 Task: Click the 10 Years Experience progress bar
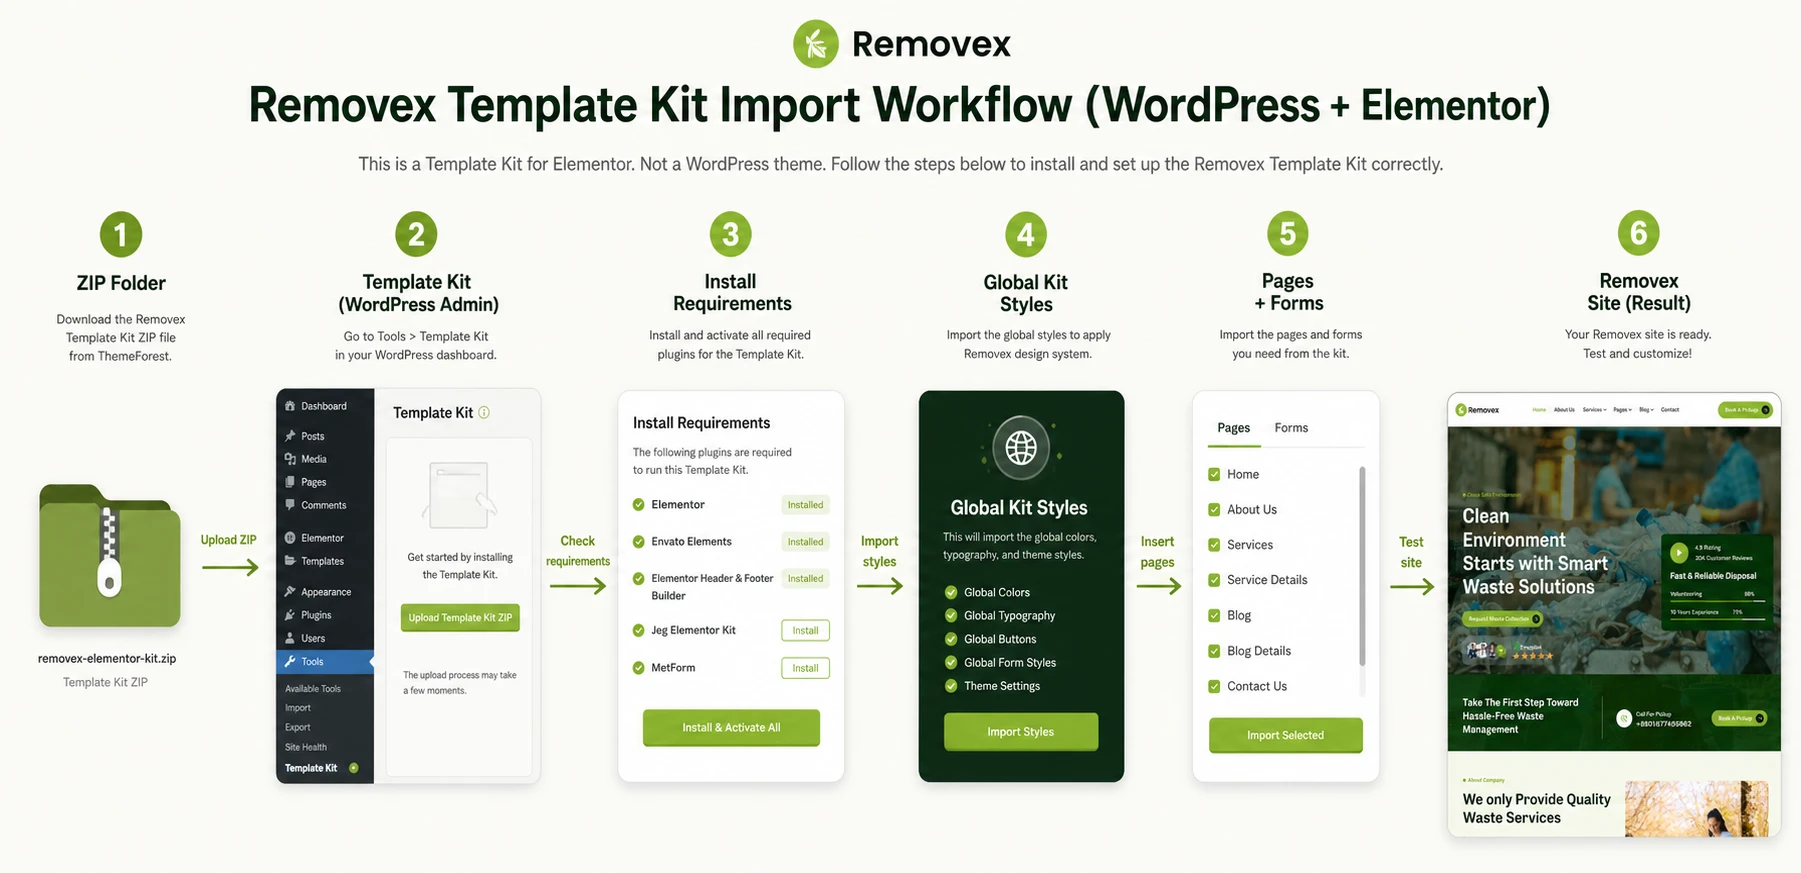tap(1718, 619)
